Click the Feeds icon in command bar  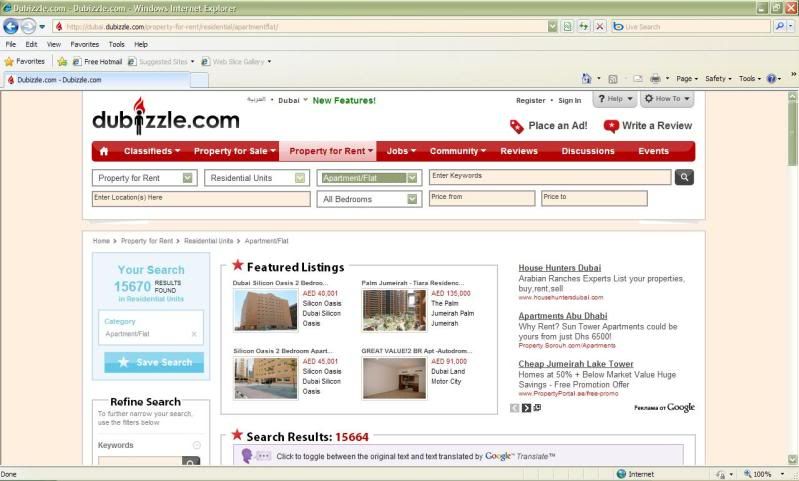pyautogui.click(x=613, y=79)
